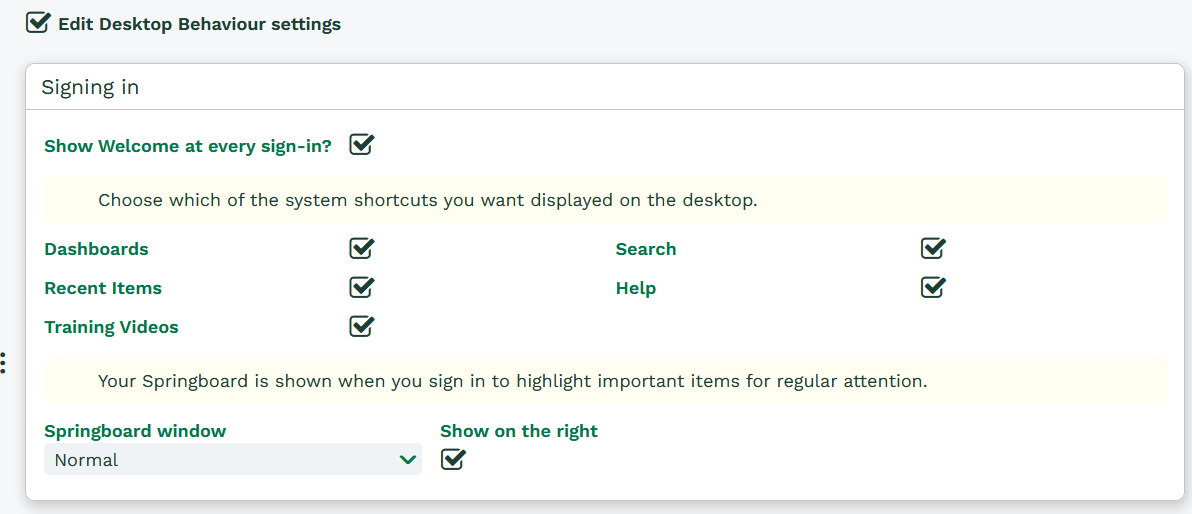The height and width of the screenshot is (514, 1192).
Task: Click the green chevron in Springboard dropdown
Action: click(x=407, y=460)
